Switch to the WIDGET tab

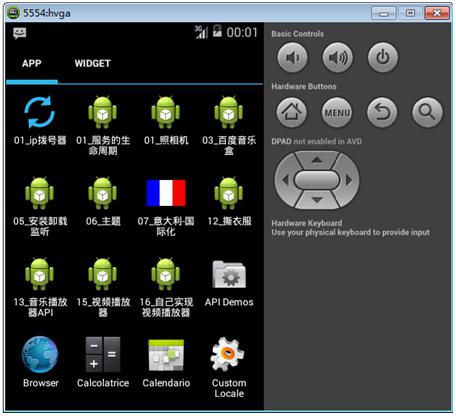pyautogui.click(x=93, y=63)
